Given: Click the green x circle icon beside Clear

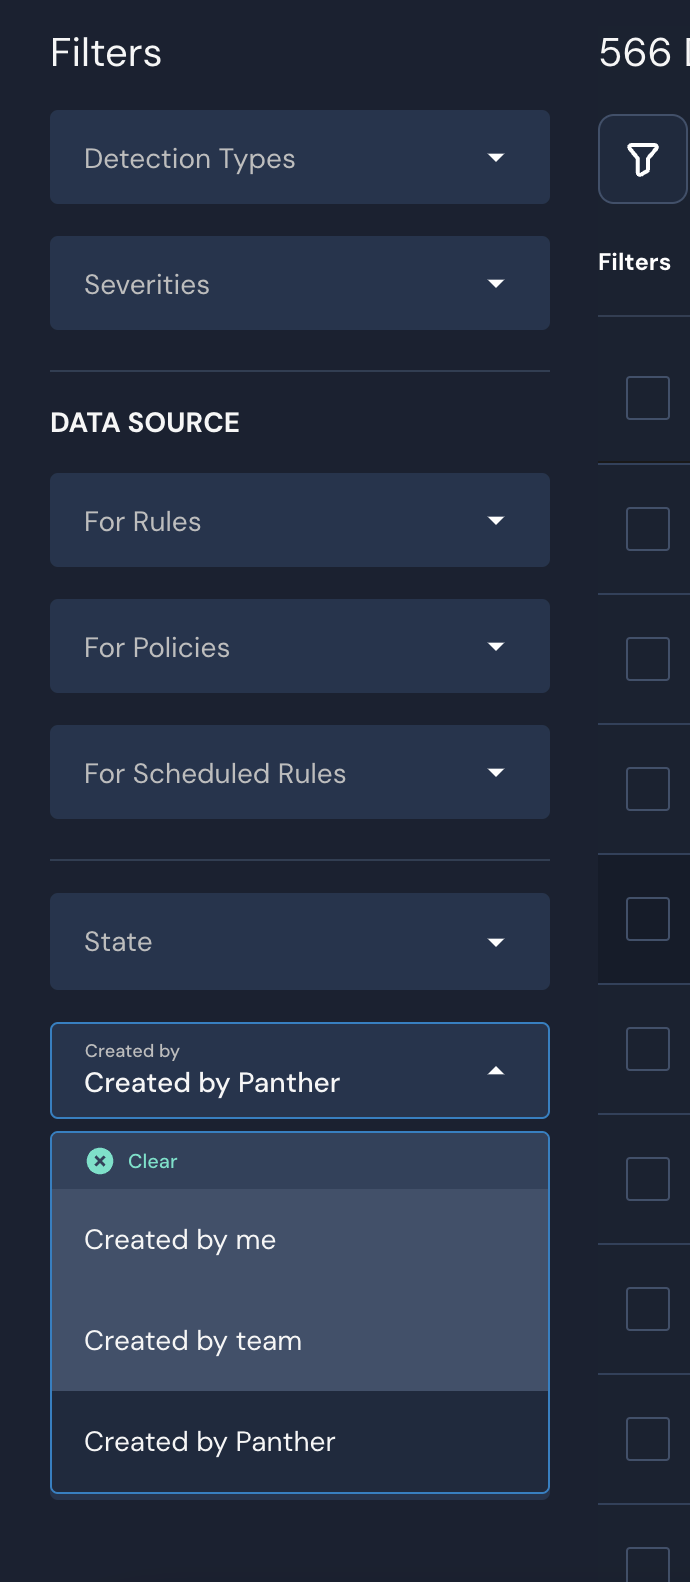Looking at the screenshot, I should [99, 1161].
